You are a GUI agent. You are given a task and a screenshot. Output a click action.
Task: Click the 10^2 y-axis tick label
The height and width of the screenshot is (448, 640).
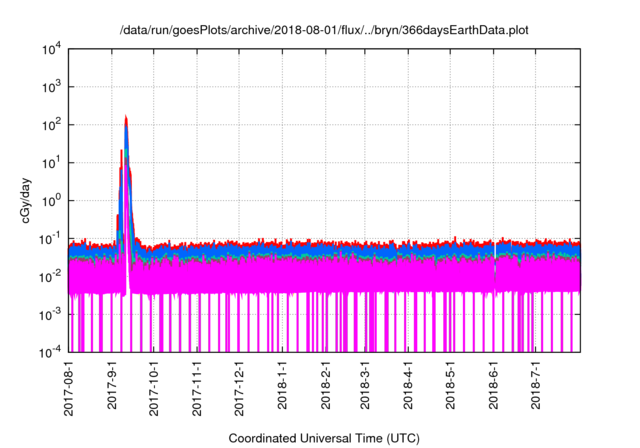(x=51, y=125)
